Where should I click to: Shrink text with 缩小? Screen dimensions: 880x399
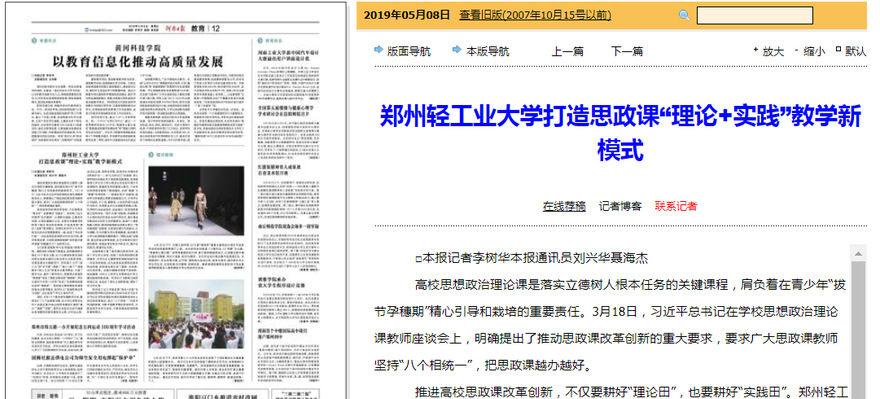pyautogui.click(x=814, y=52)
